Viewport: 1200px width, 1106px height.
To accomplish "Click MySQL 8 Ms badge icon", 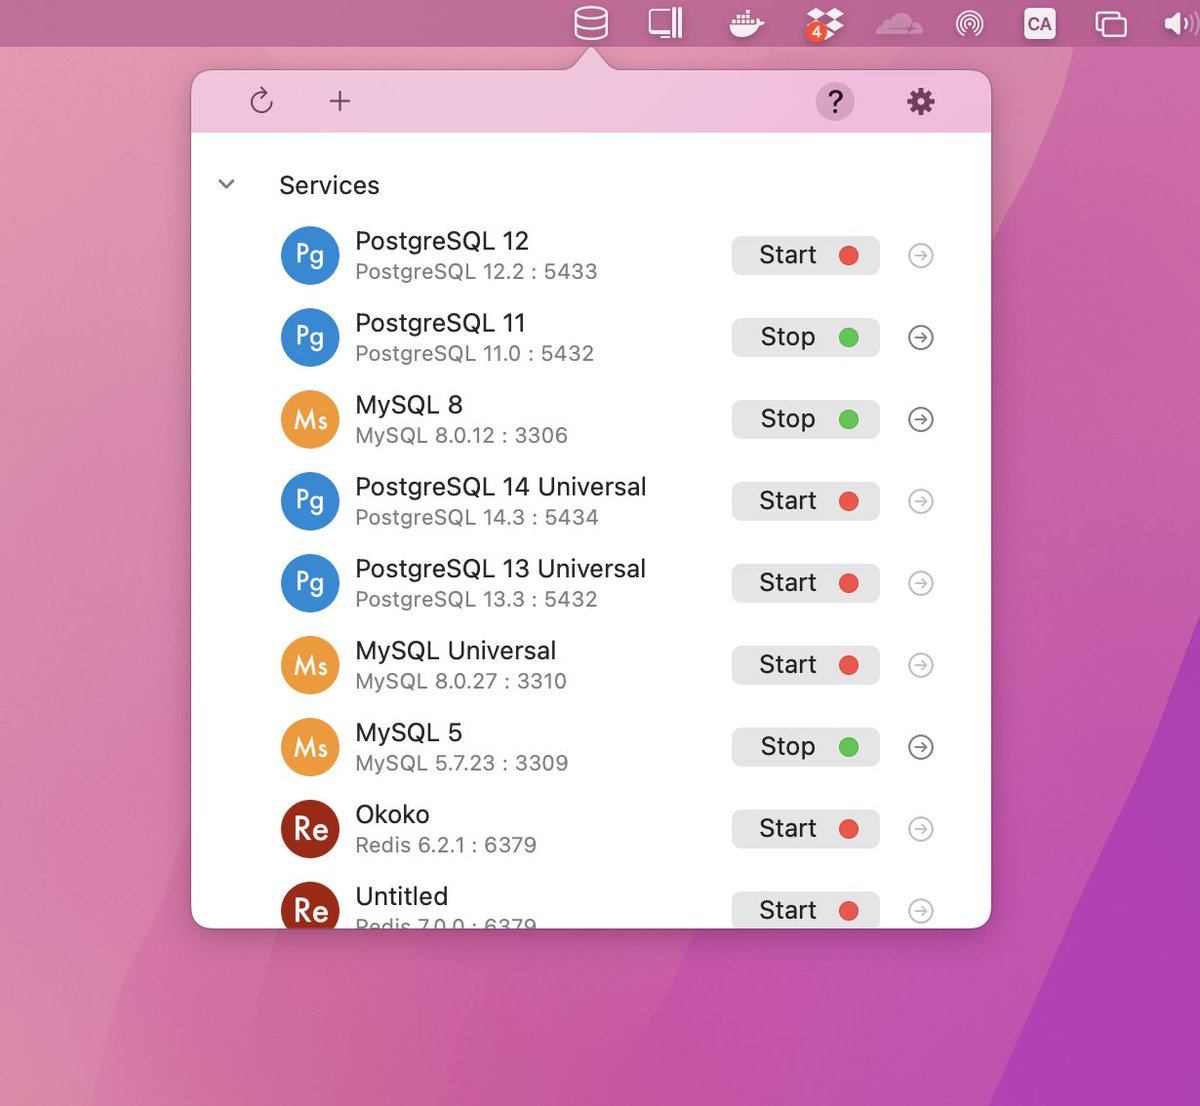I will coord(310,420).
